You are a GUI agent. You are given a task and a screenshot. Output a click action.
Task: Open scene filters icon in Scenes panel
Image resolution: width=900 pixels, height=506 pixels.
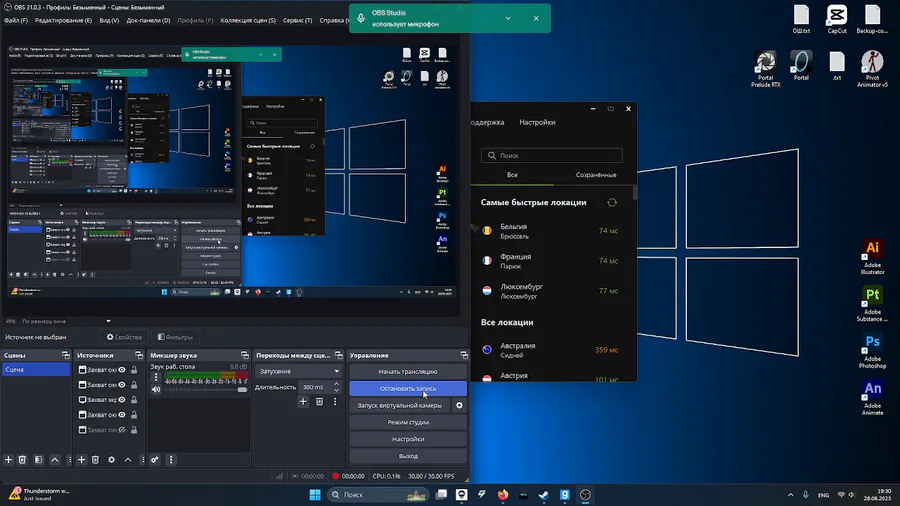(x=38, y=460)
